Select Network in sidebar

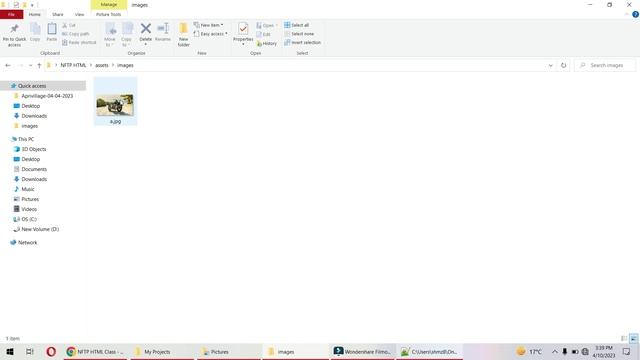tap(27, 242)
